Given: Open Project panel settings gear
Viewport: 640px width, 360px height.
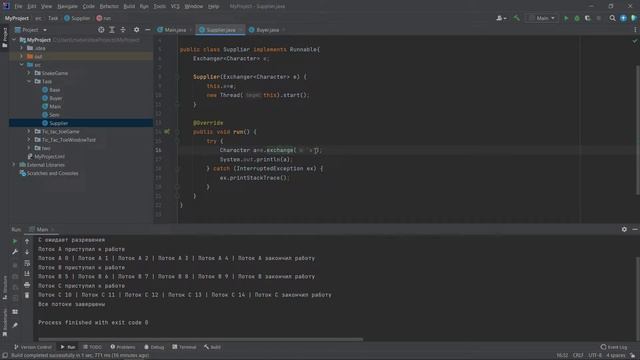Looking at the screenshot, I should coord(136,30).
